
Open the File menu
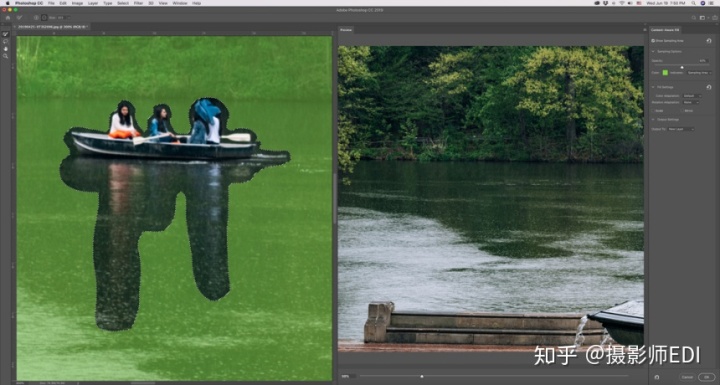tap(51, 3)
